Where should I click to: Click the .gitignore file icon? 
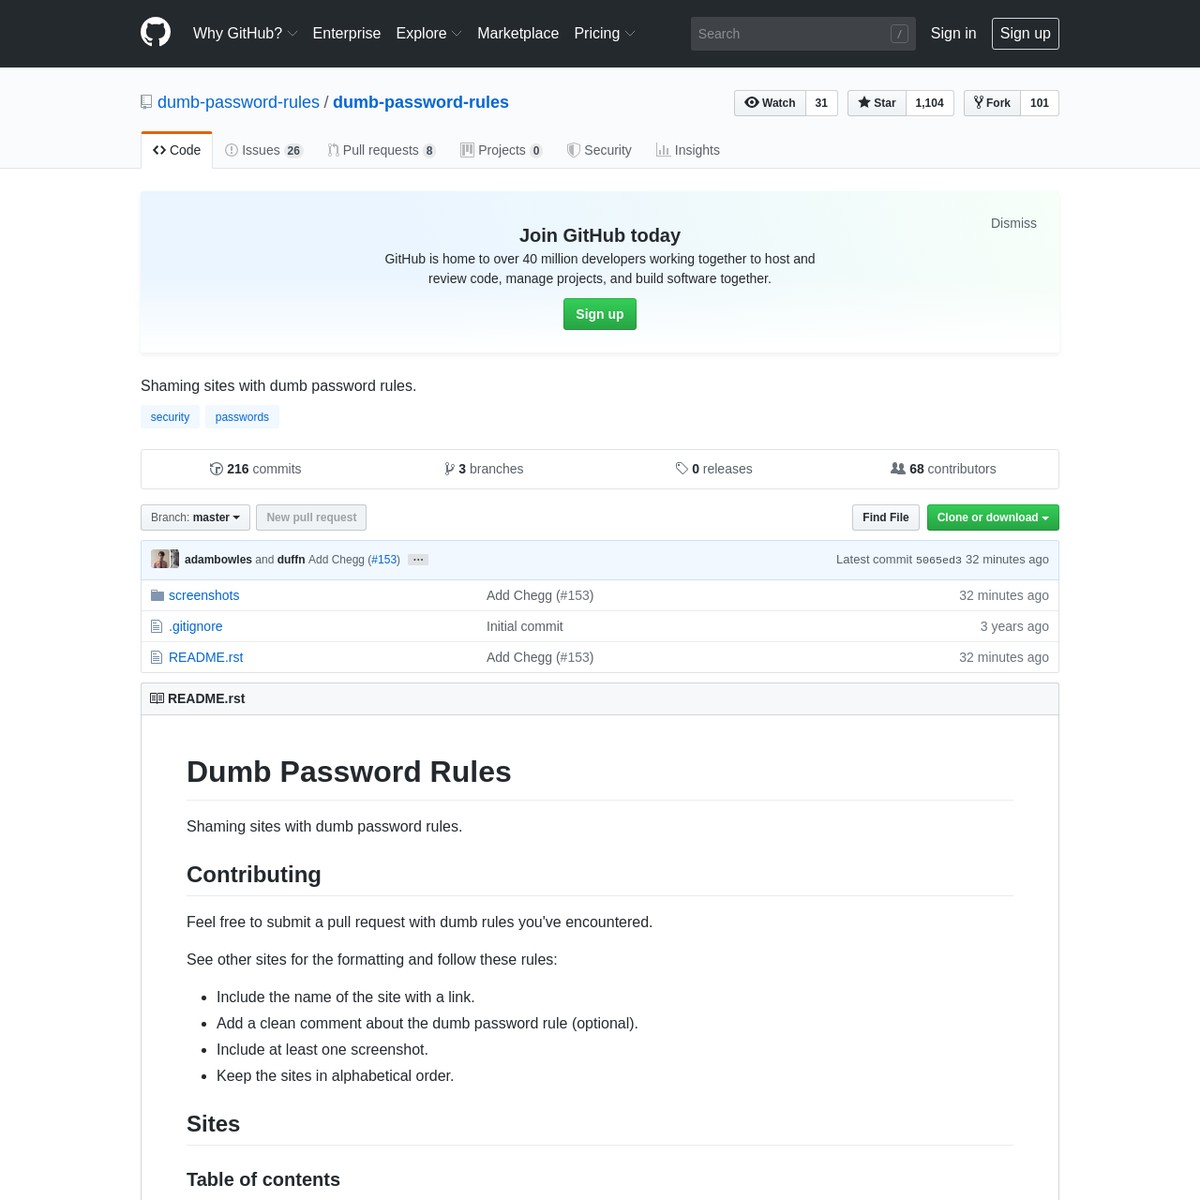pos(156,626)
